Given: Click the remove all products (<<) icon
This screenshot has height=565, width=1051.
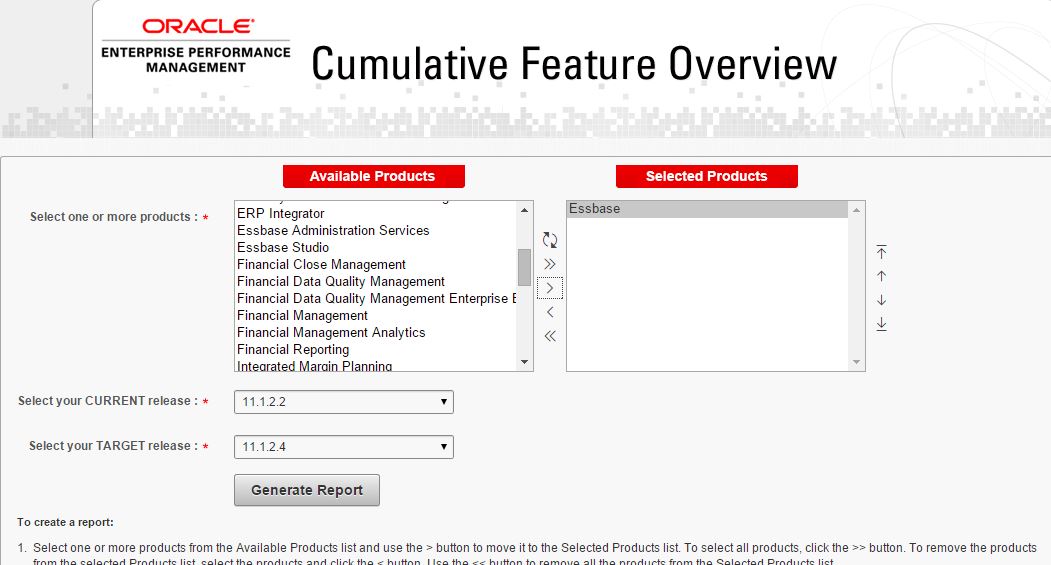Looking at the screenshot, I should pyautogui.click(x=550, y=336).
